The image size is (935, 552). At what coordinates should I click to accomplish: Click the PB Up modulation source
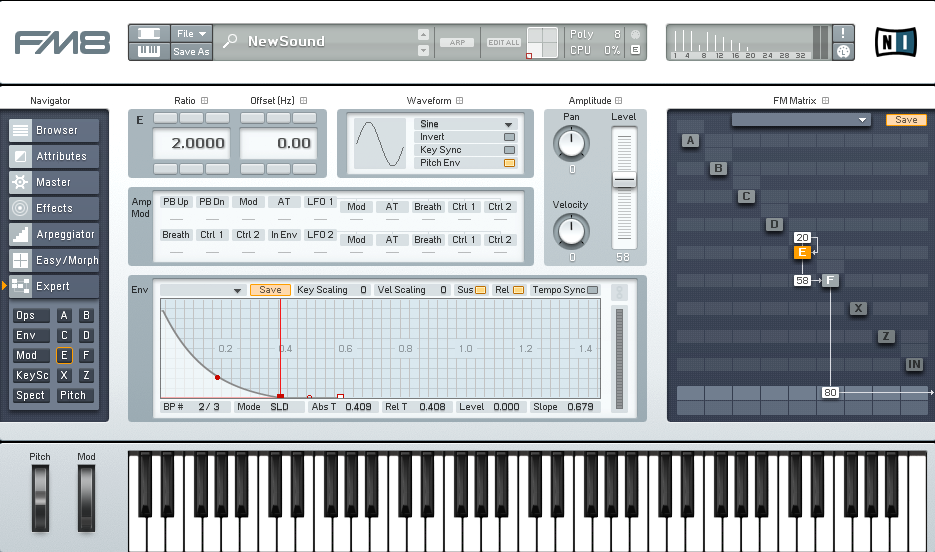point(176,202)
